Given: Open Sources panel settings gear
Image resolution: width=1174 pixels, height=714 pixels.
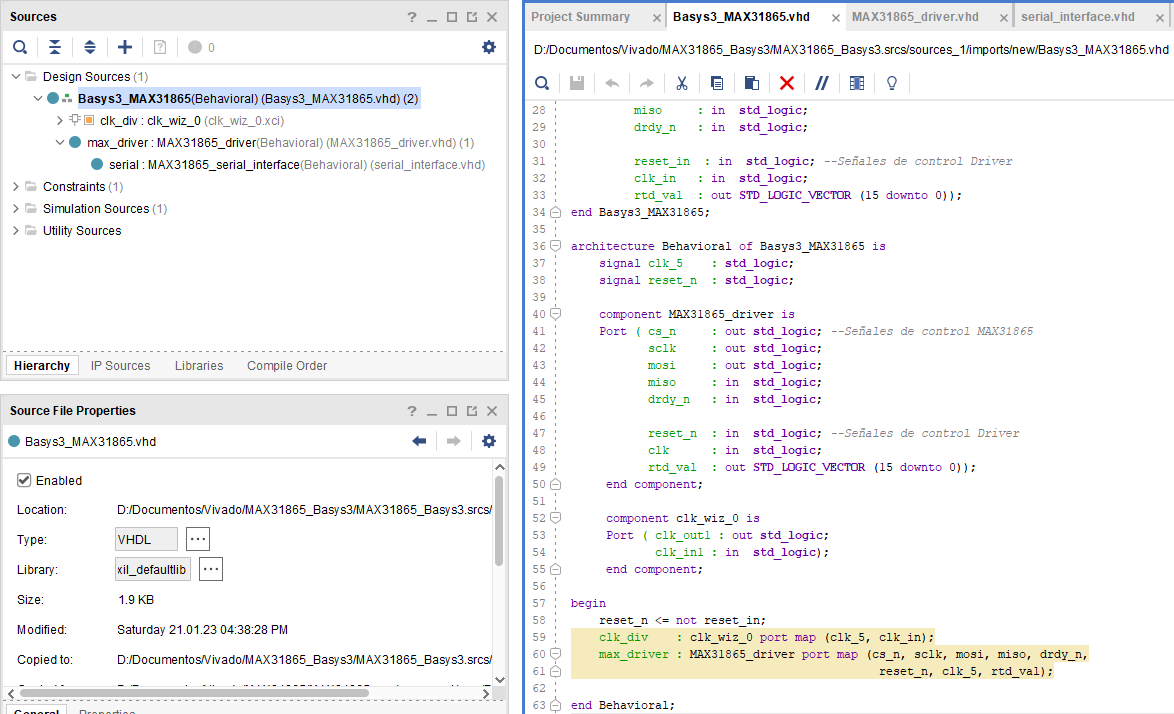Looking at the screenshot, I should [489, 47].
